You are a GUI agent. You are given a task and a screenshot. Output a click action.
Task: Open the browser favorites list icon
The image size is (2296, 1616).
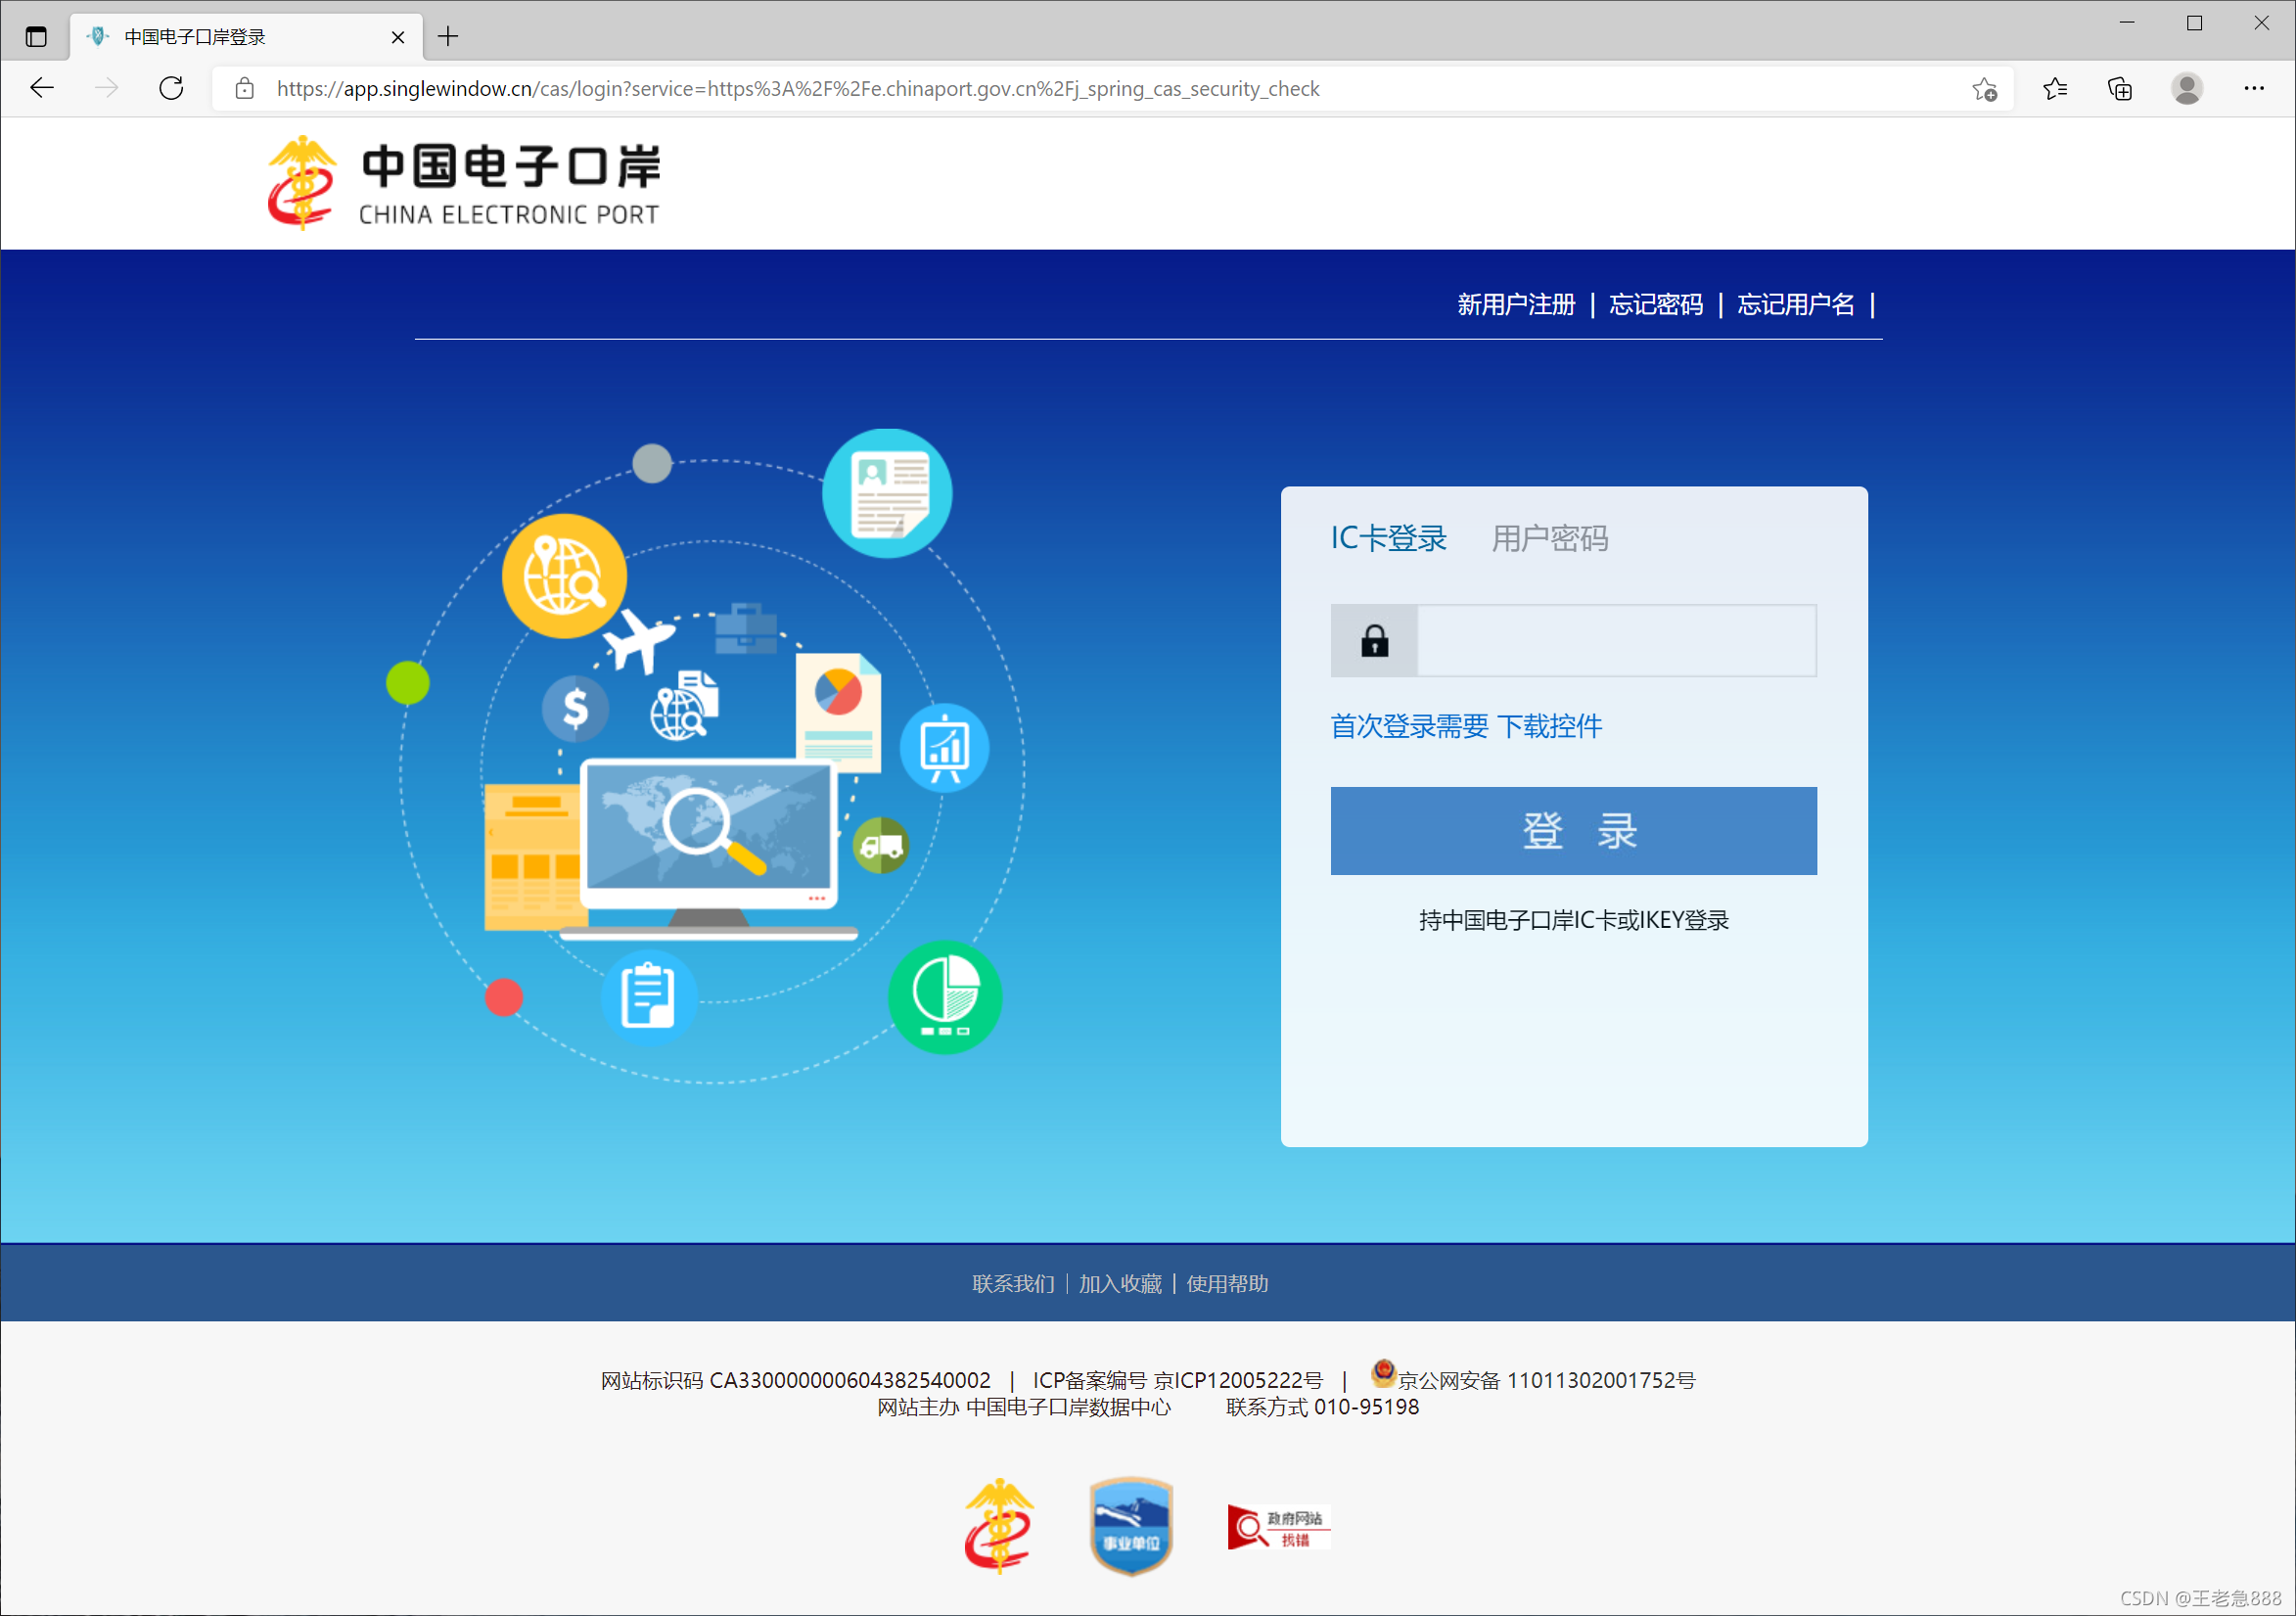2055,89
